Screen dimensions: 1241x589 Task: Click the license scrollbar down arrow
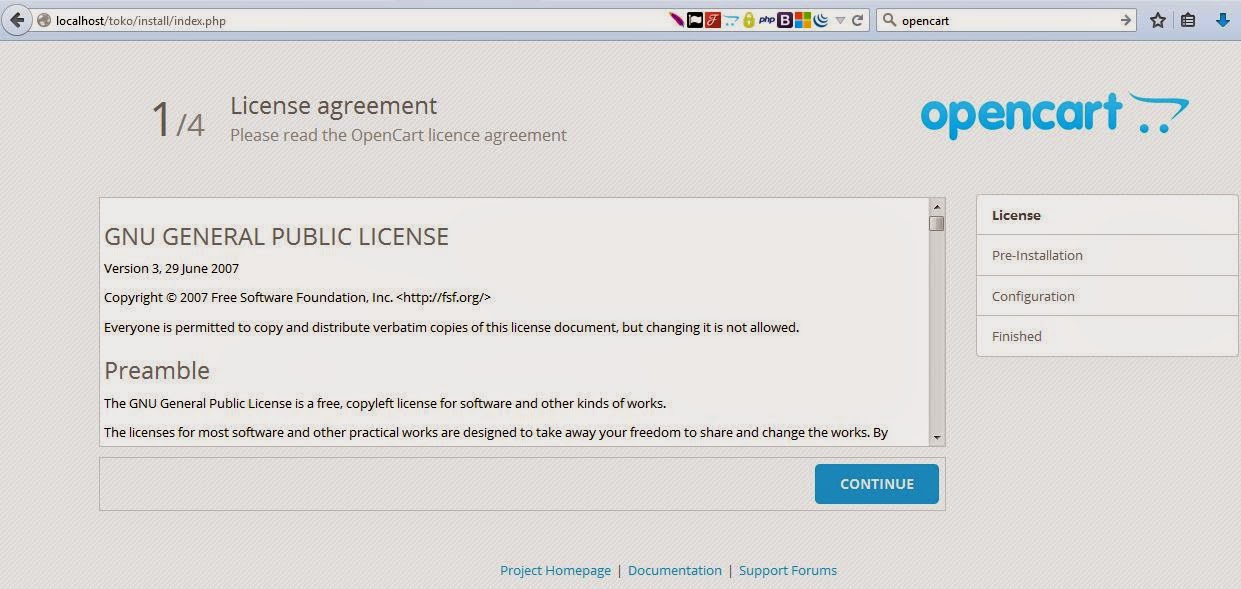937,437
